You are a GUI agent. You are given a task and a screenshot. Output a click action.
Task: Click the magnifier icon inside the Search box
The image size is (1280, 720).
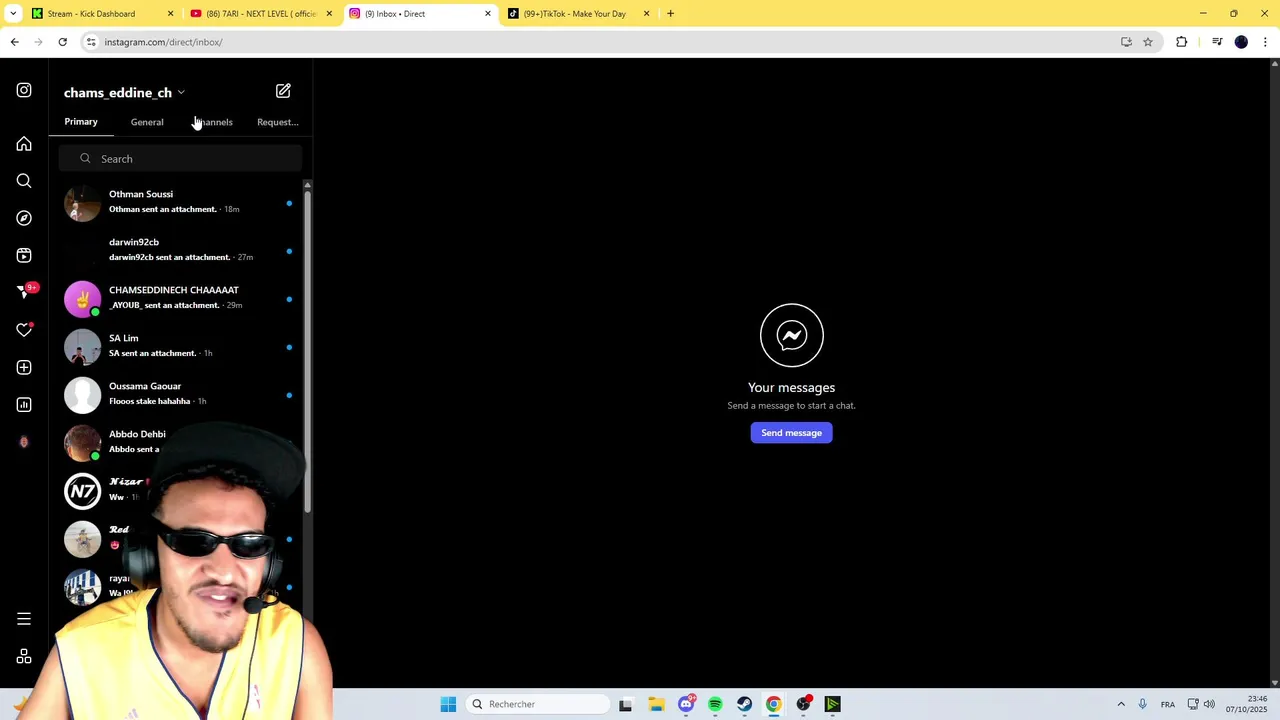tap(85, 159)
